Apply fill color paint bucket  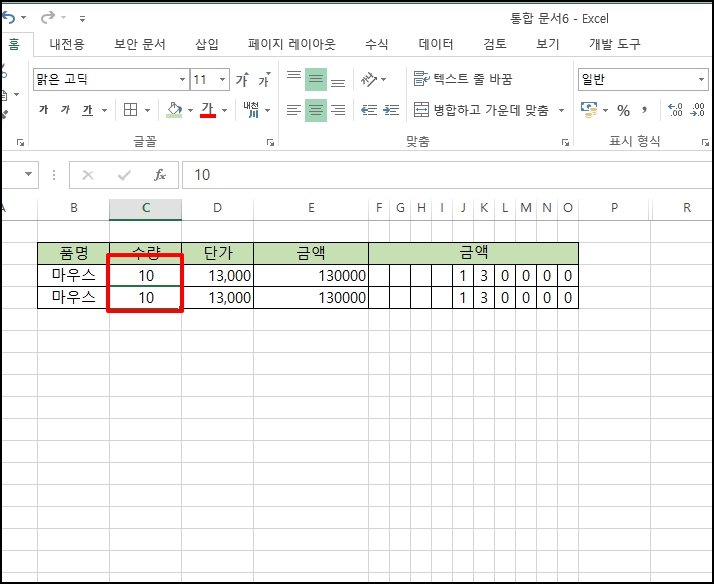point(174,110)
